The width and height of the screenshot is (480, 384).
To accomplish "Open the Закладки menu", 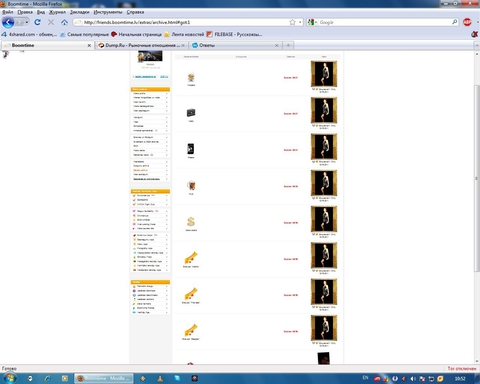I will tap(79, 12).
